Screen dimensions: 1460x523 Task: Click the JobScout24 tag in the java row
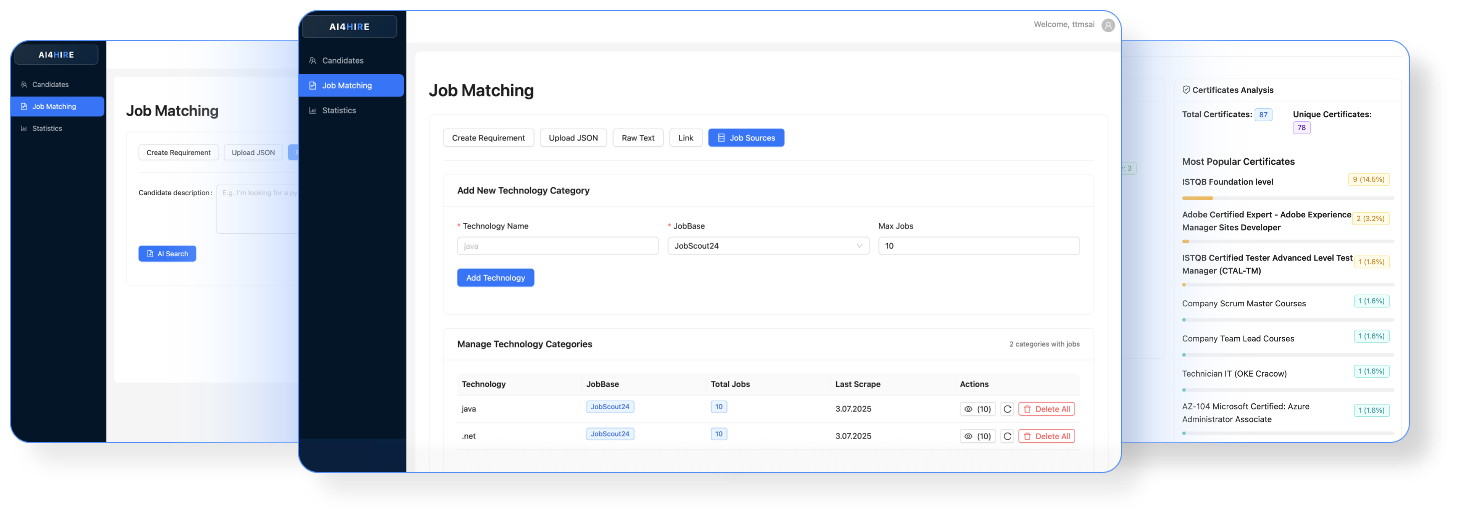coord(610,407)
